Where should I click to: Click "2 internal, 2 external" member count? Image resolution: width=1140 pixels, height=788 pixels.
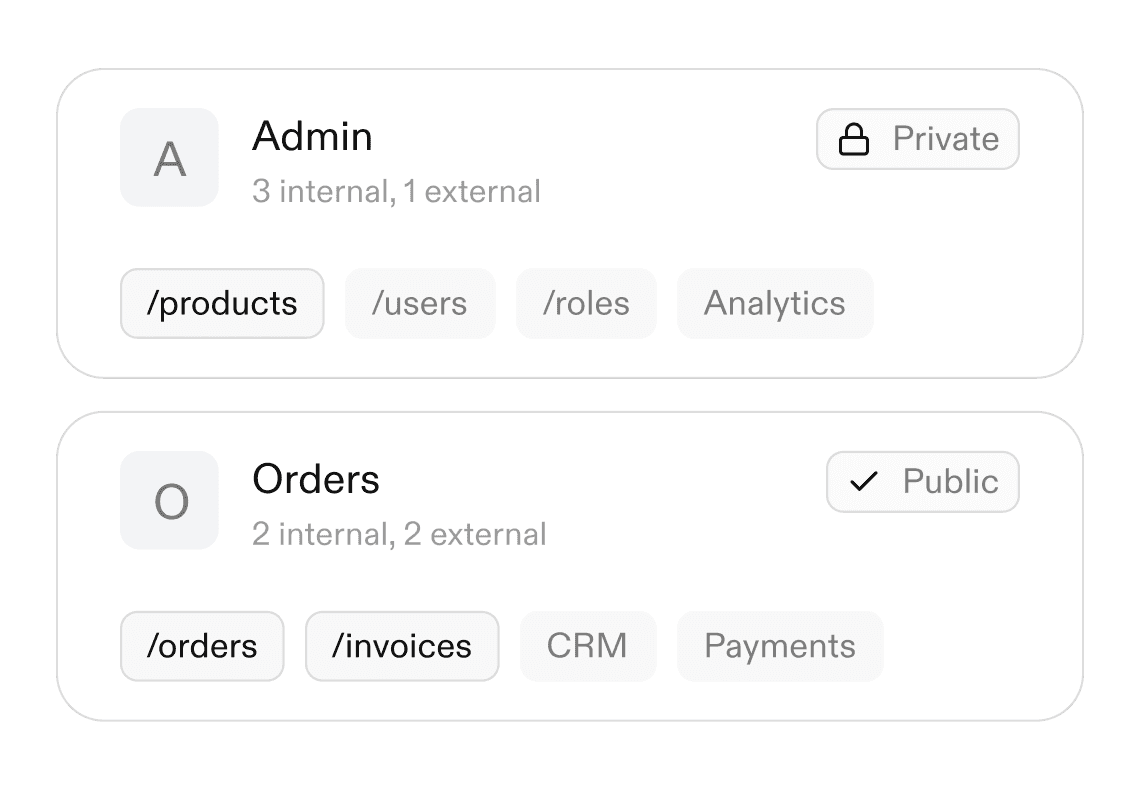tap(399, 534)
